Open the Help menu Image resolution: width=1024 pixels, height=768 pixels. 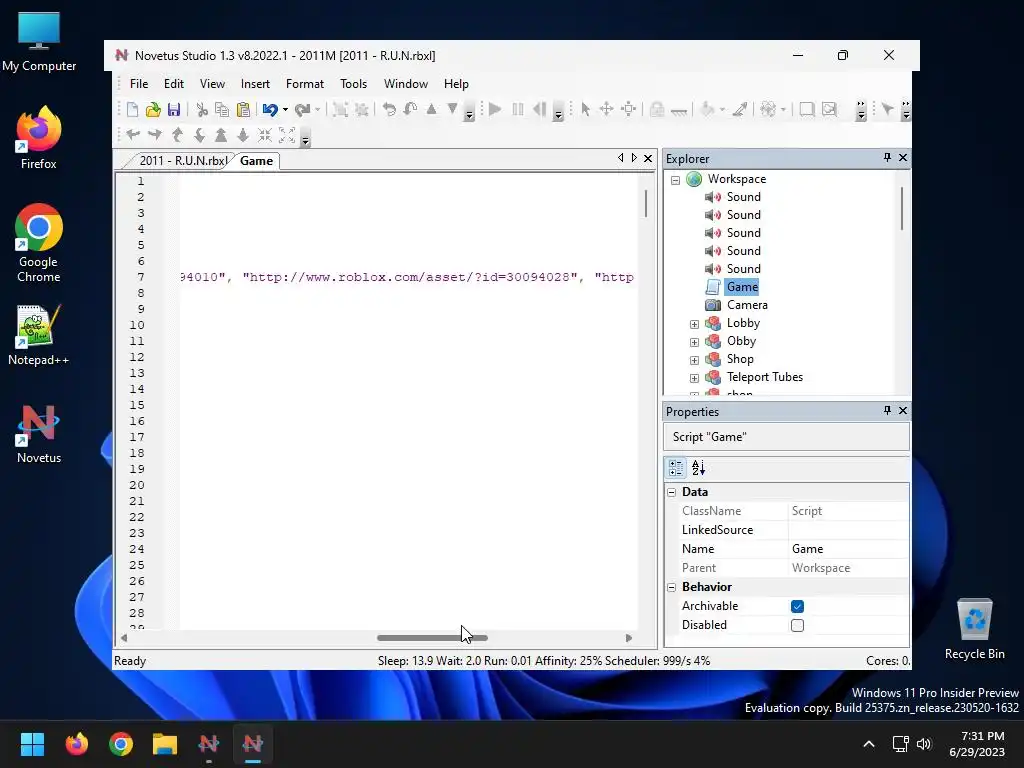[x=456, y=84]
